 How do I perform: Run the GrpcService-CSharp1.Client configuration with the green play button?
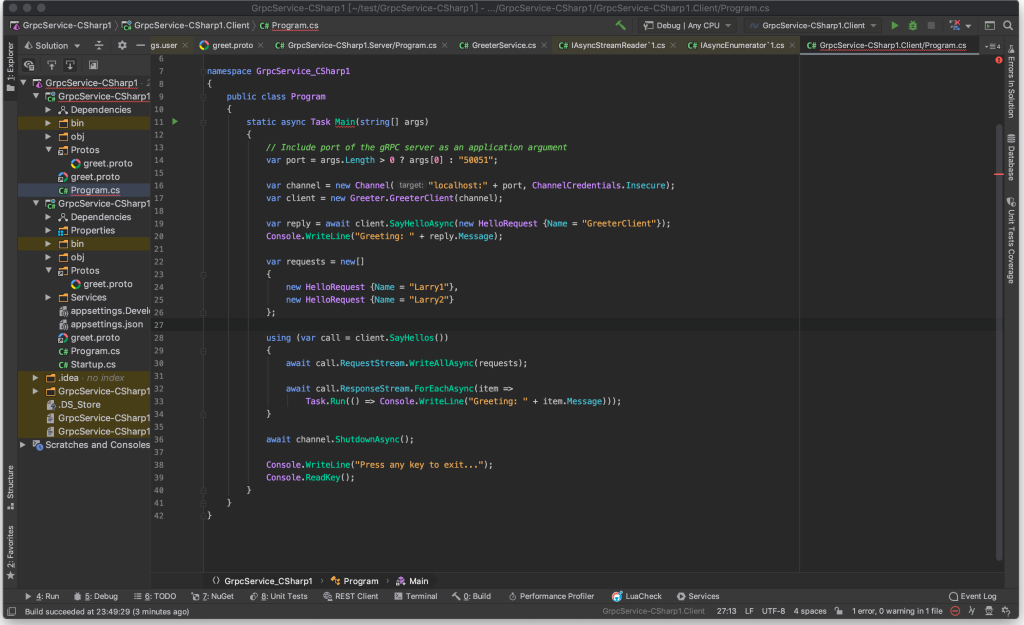[x=895, y=25]
